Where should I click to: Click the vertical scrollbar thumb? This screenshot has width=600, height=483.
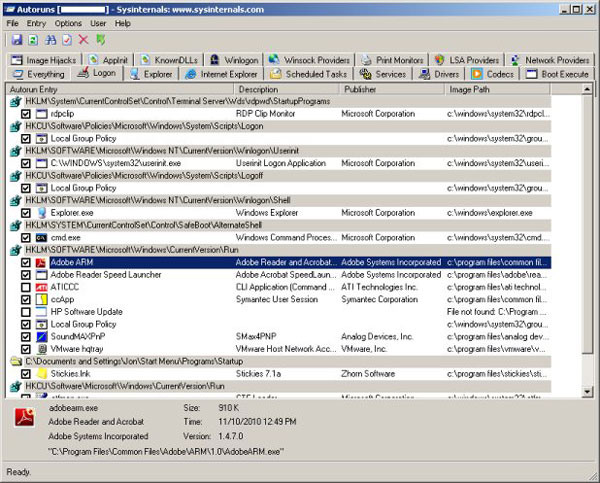click(587, 224)
